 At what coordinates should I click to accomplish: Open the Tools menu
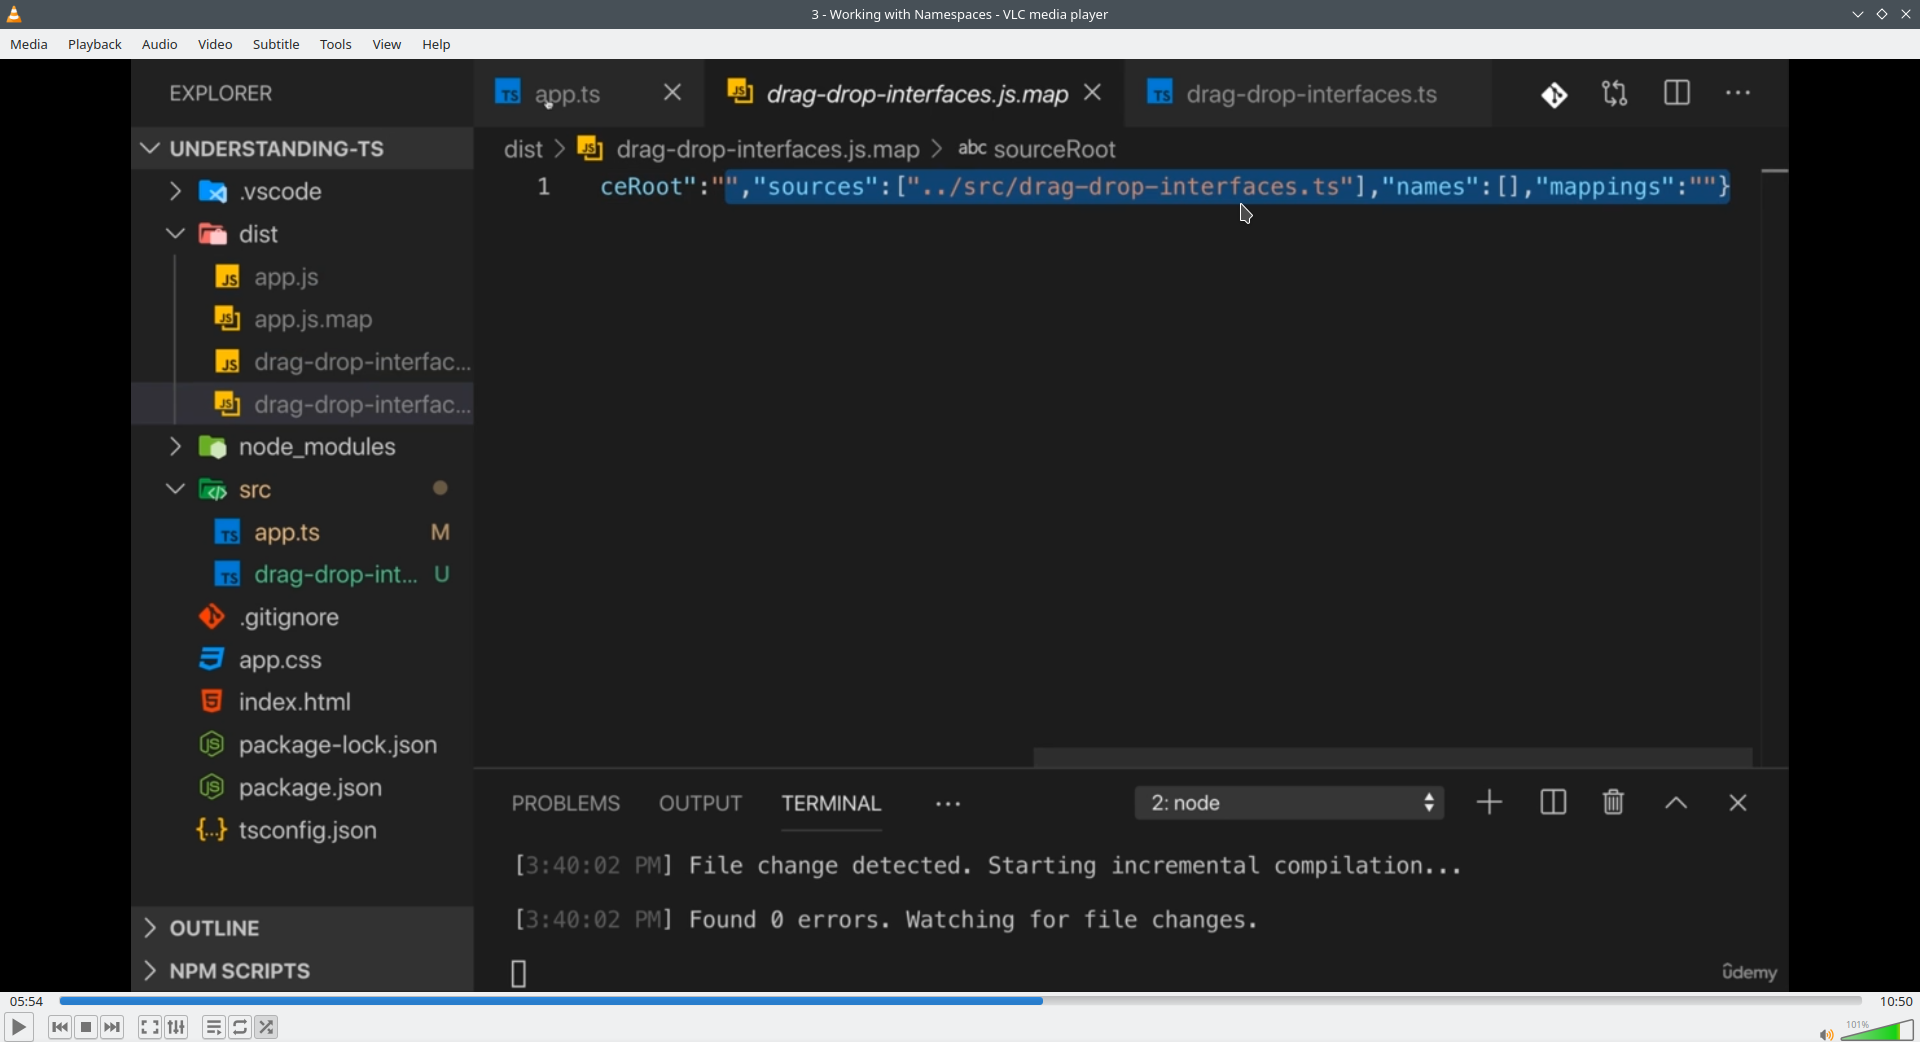[336, 44]
